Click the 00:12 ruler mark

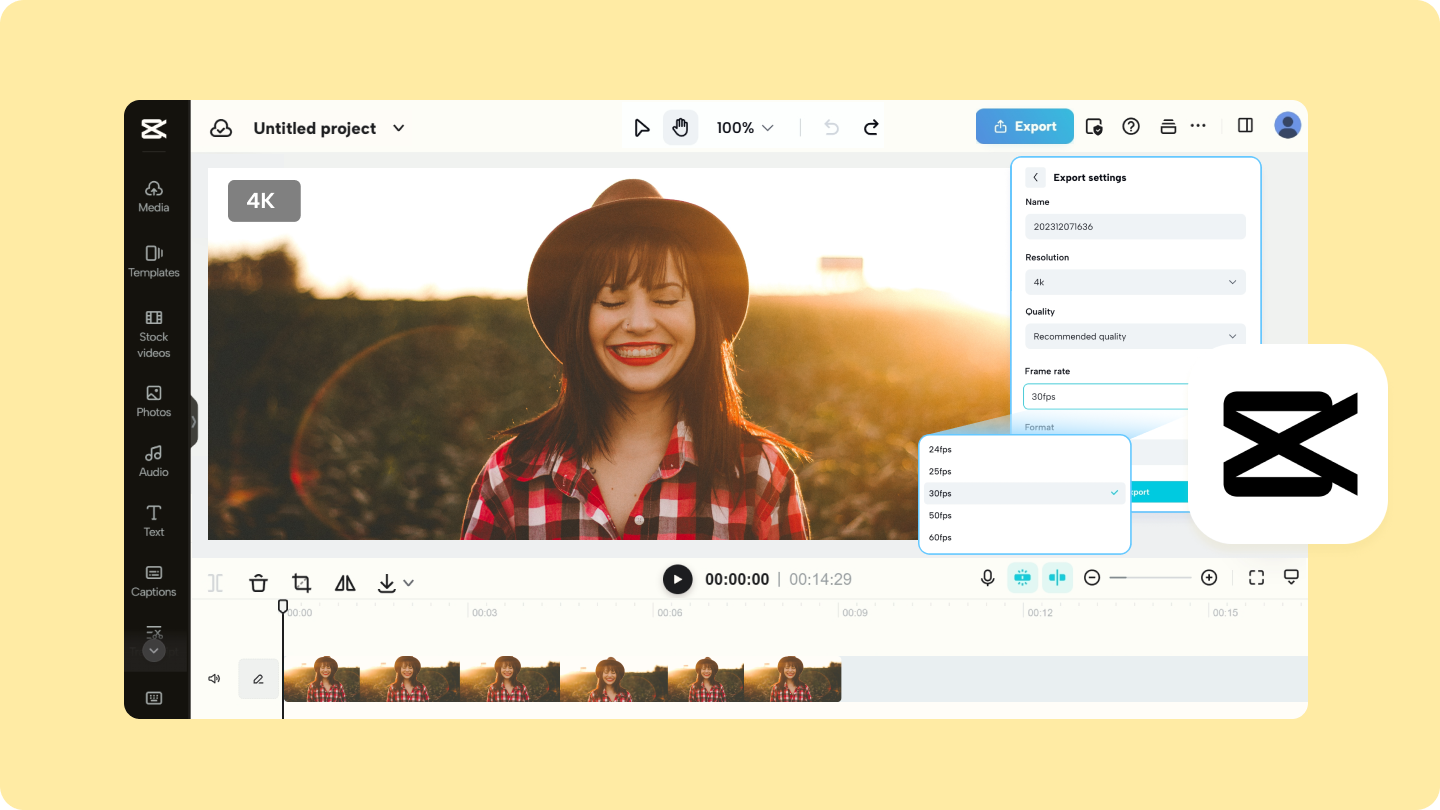(1040, 613)
